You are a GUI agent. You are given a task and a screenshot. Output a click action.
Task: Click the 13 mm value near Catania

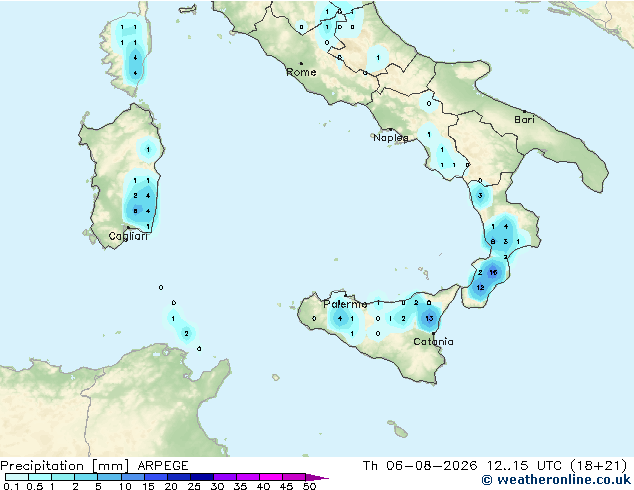point(429,318)
